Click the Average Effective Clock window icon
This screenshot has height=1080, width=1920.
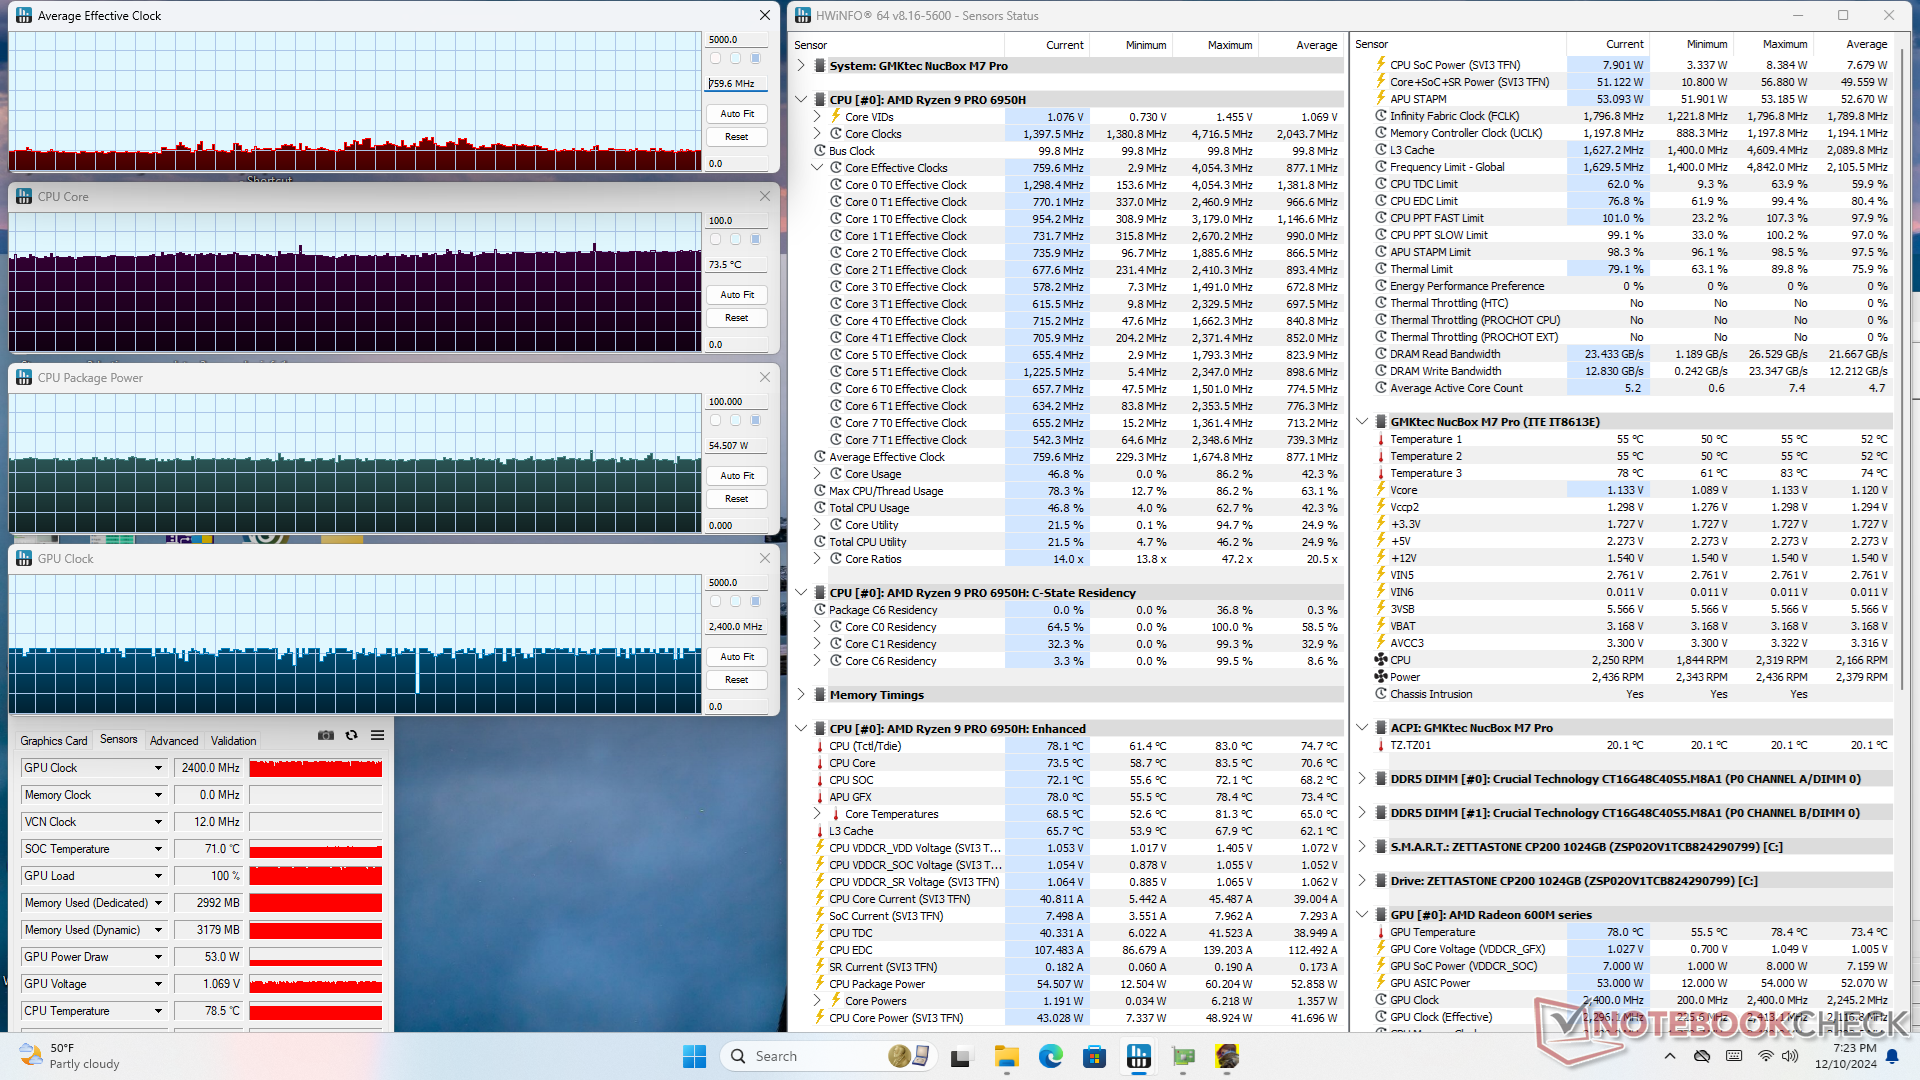point(24,15)
